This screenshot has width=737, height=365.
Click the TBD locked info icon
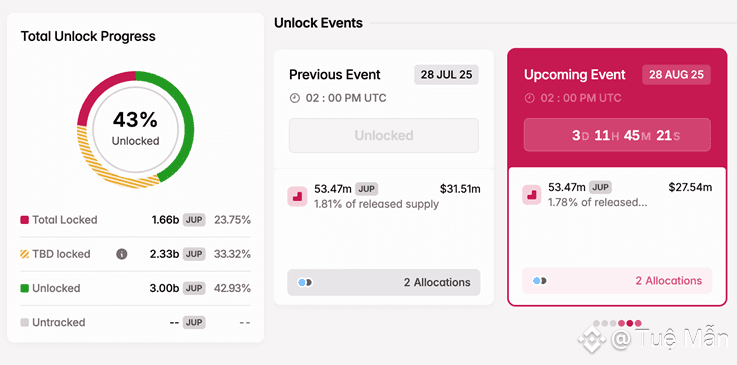tap(122, 254)
